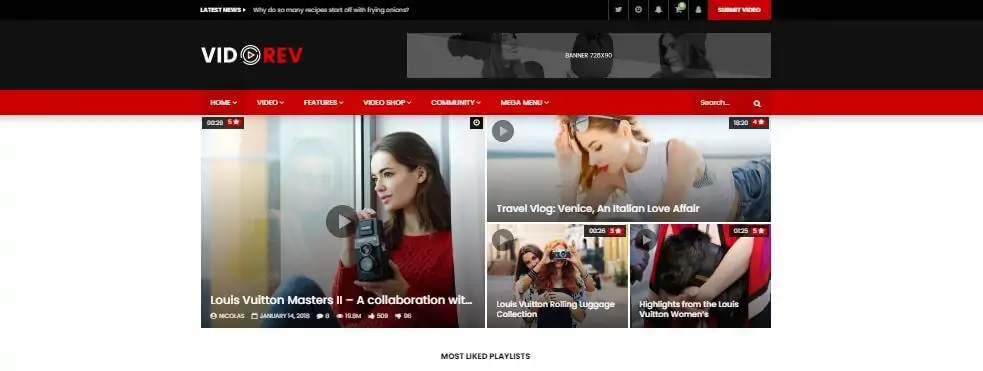This screenshot has width=983, height=371.
Task: Click the 3-star rating badge on Luggage video
Action: click(616, 231)
